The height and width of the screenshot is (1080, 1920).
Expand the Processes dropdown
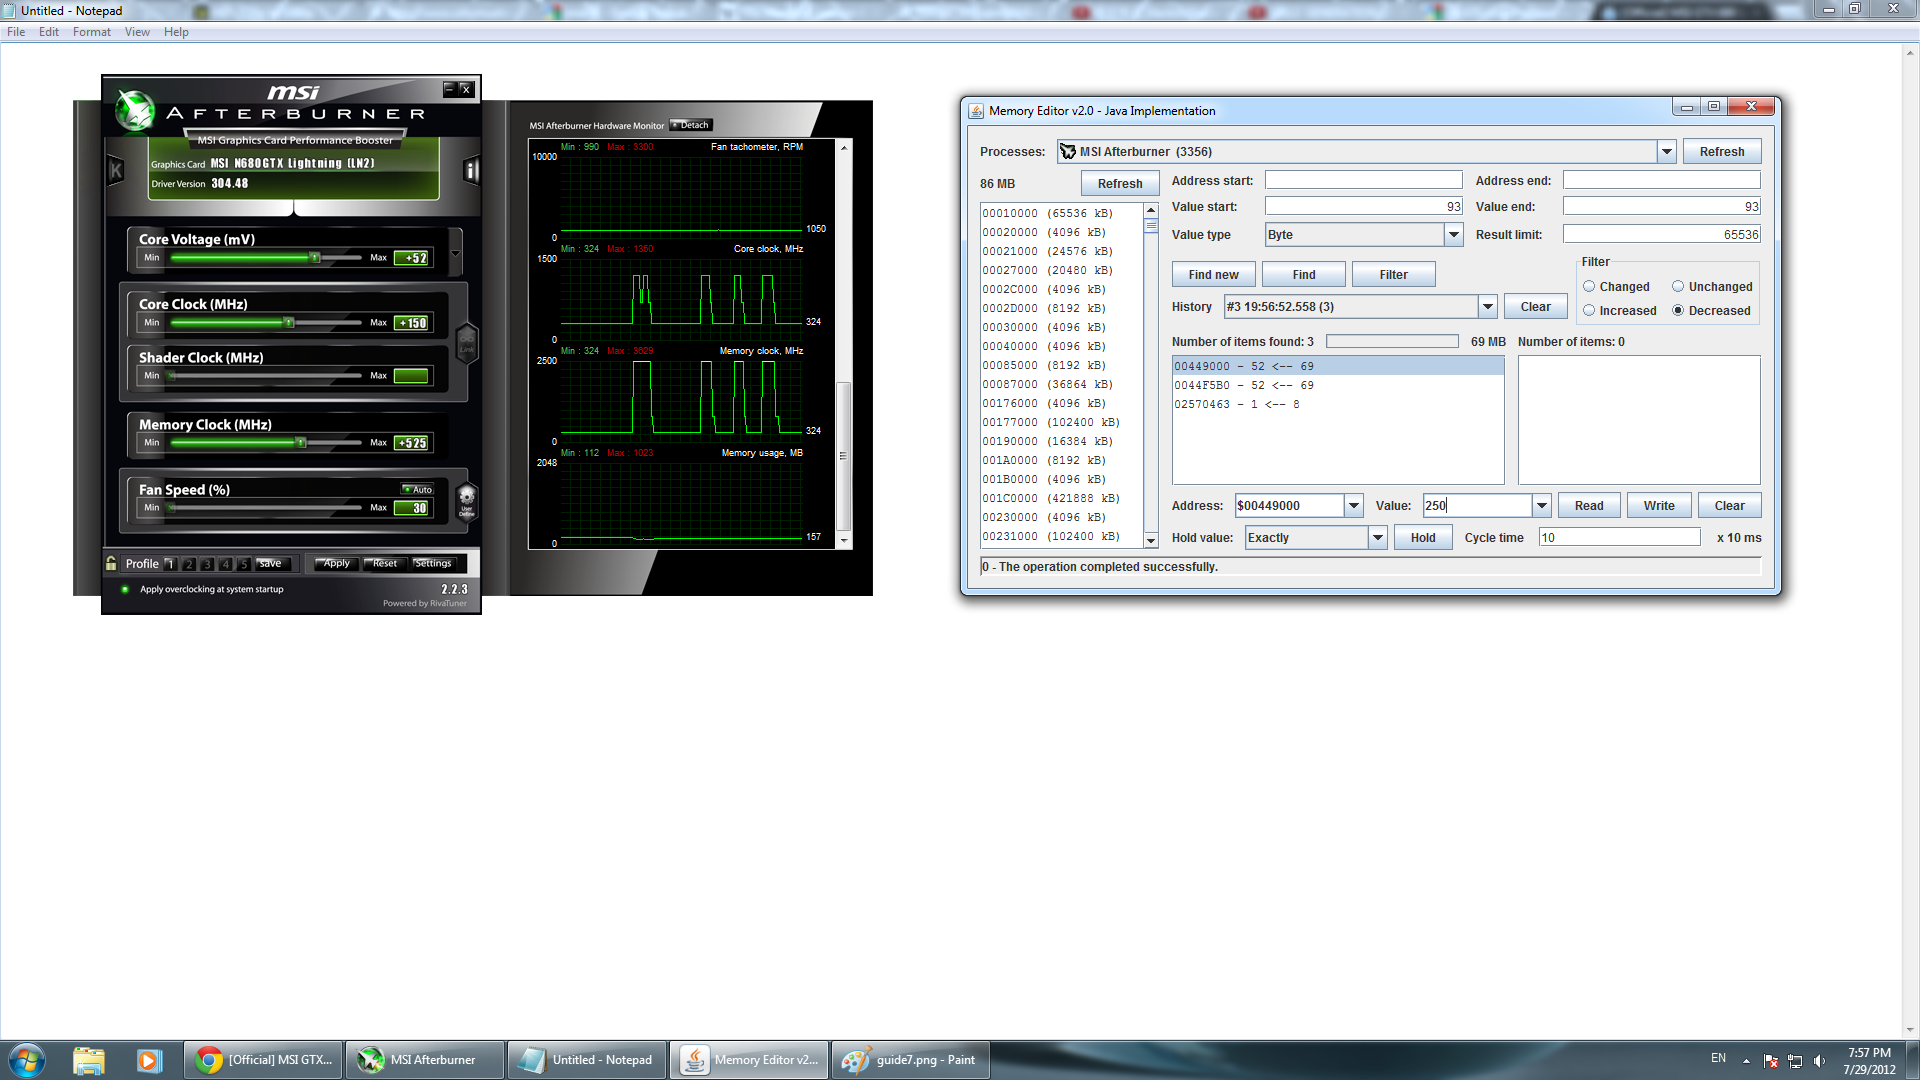pyautogui.click(x=1666, y=152)
